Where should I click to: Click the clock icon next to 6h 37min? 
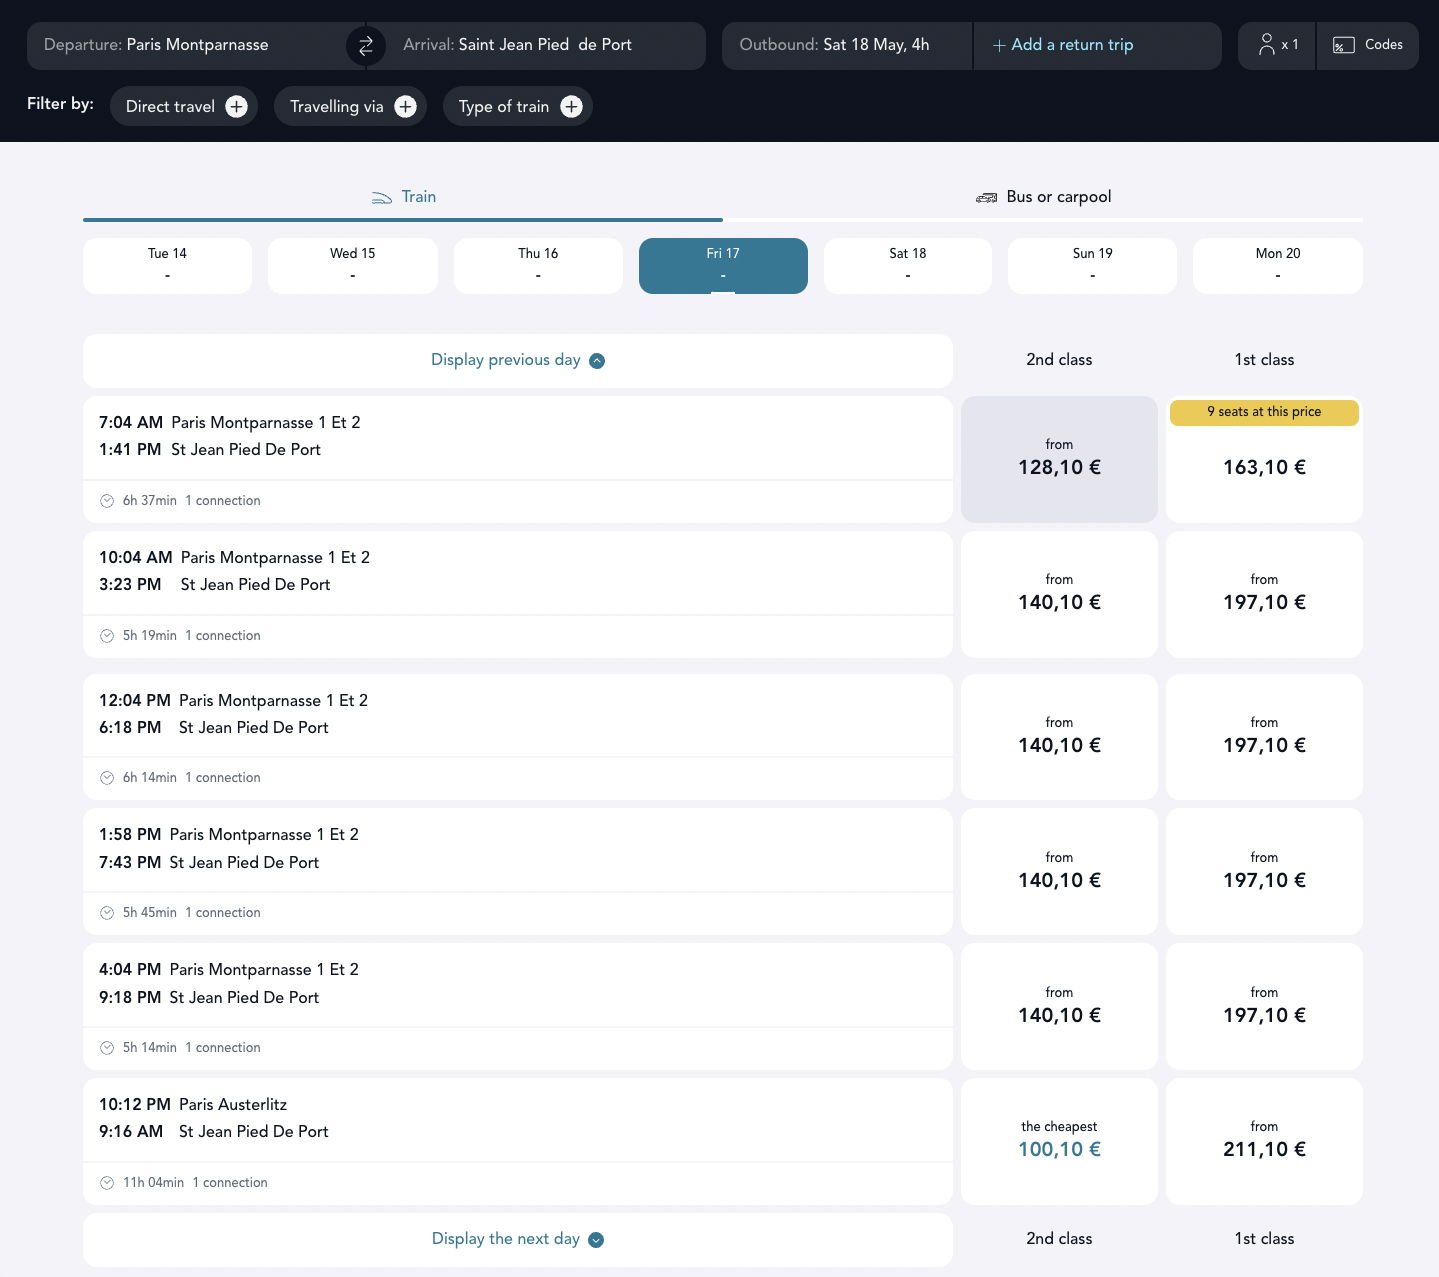tap(107, 501)
